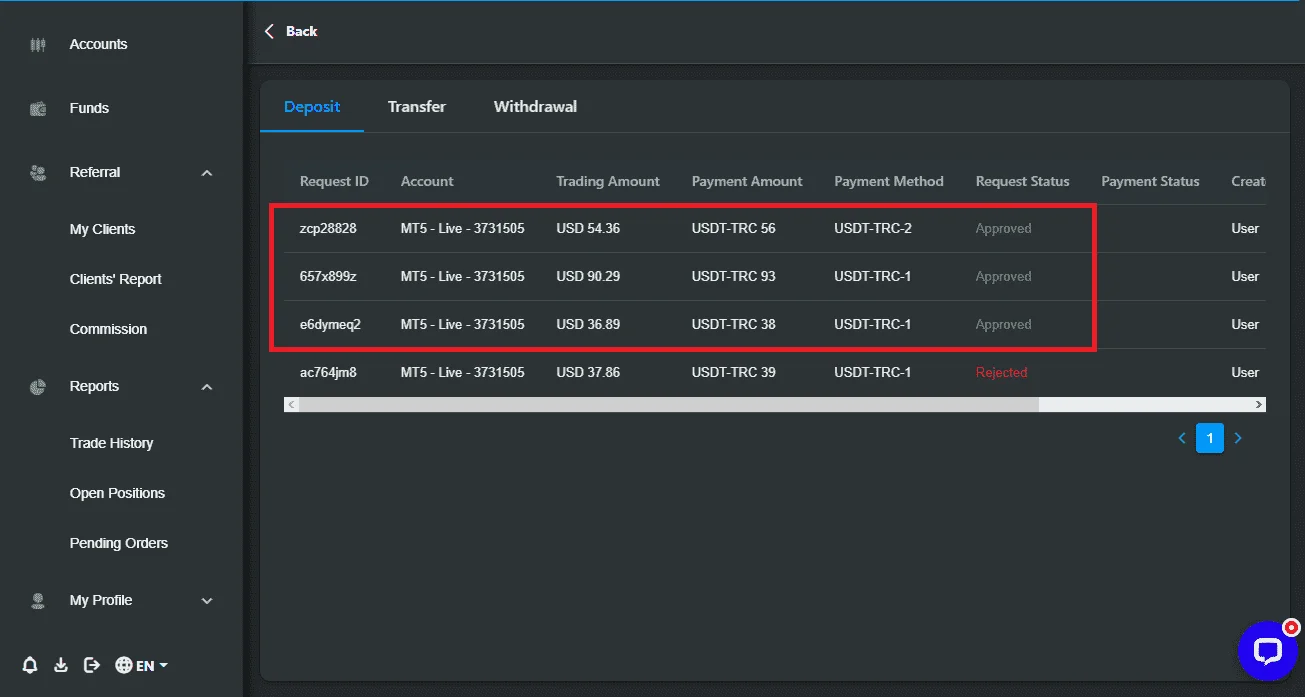Viewport: 1305px width, 697px height.
Task: Open Pending Orders report
Action: coord(119,543)
